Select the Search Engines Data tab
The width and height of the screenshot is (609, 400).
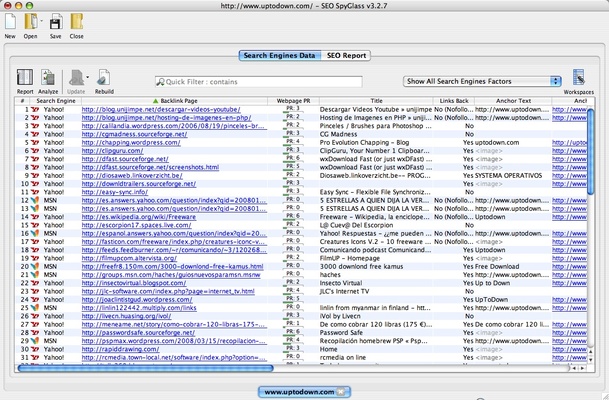(x=279, y=56)
